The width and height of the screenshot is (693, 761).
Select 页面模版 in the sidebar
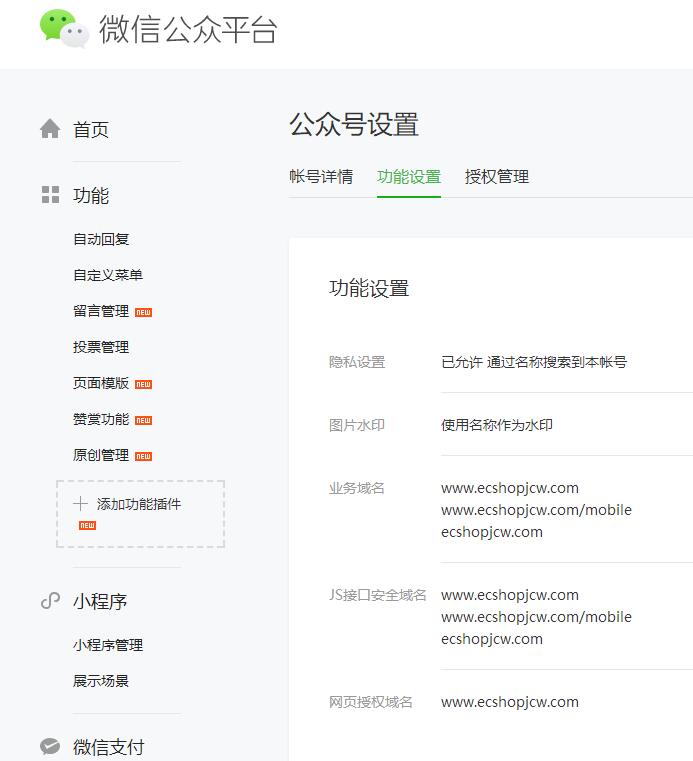(x=101, y=384)
